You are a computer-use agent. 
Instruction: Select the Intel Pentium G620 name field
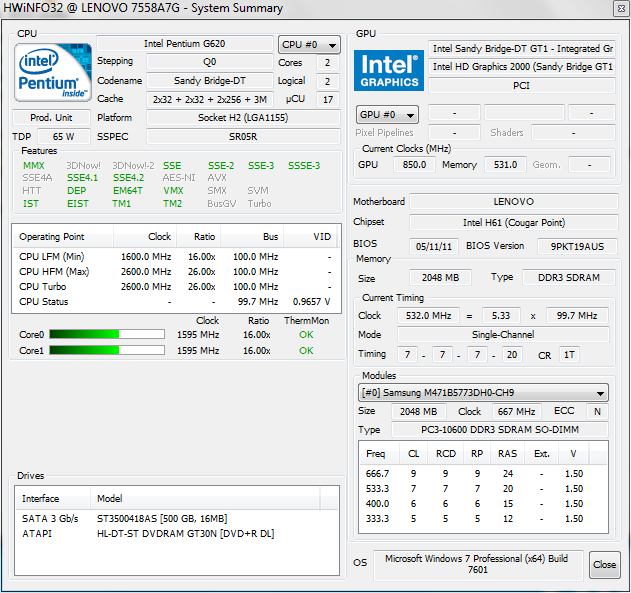(x=184, y=45)
